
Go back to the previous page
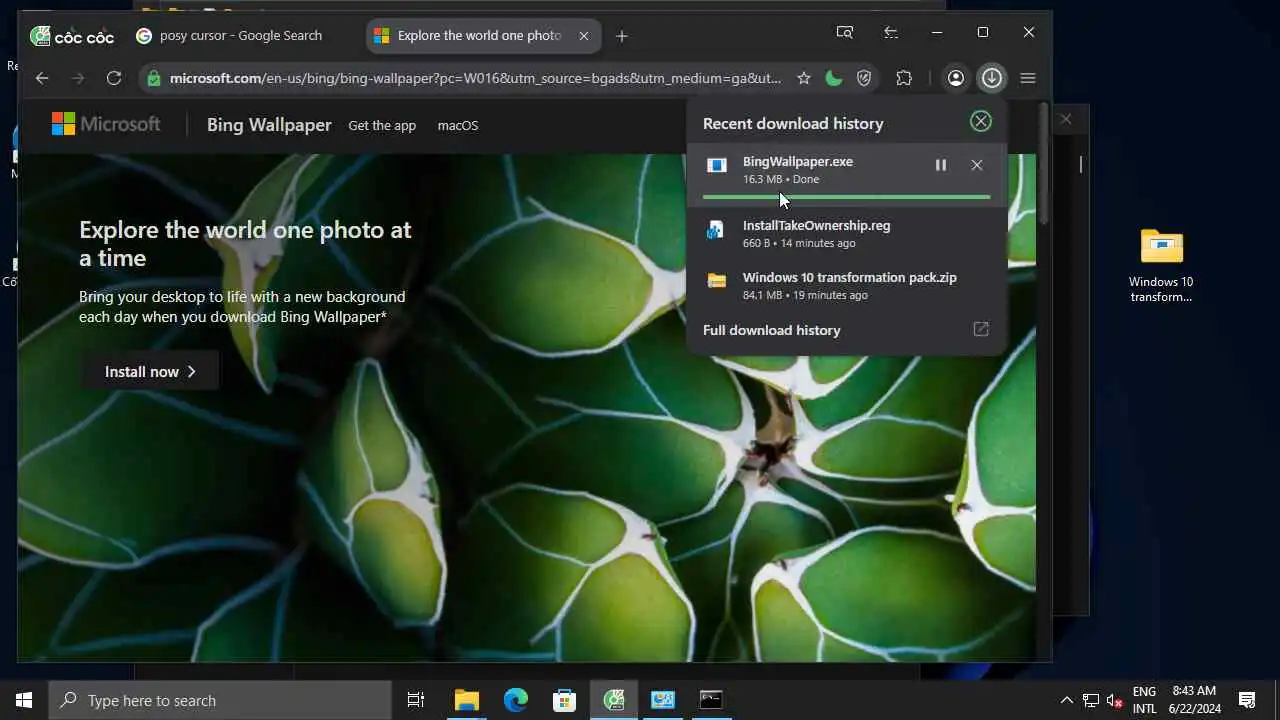[42, 78]
